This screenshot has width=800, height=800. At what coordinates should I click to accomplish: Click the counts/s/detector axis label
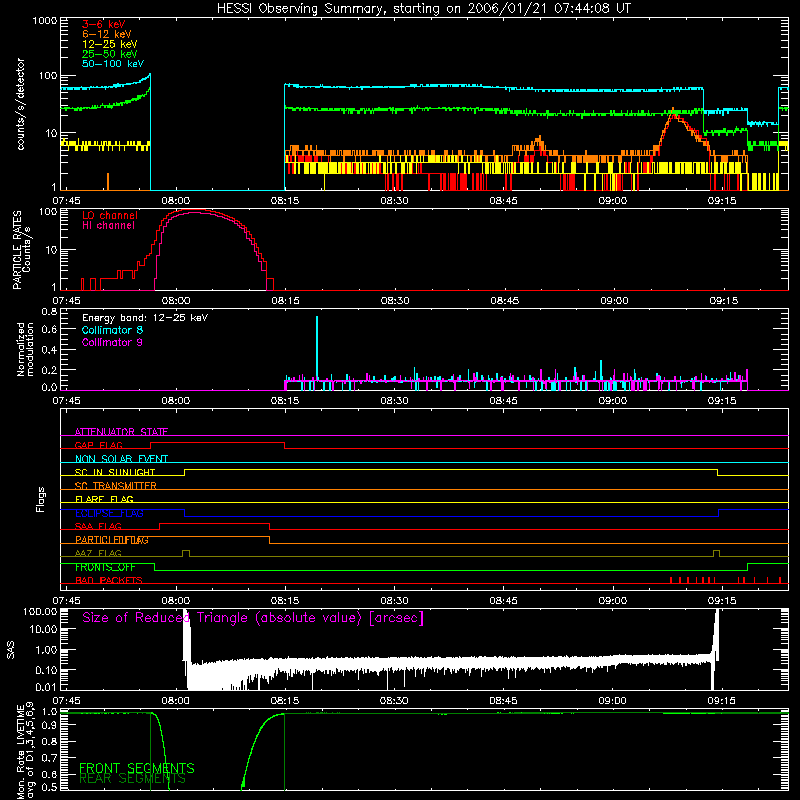pos(20,104)
